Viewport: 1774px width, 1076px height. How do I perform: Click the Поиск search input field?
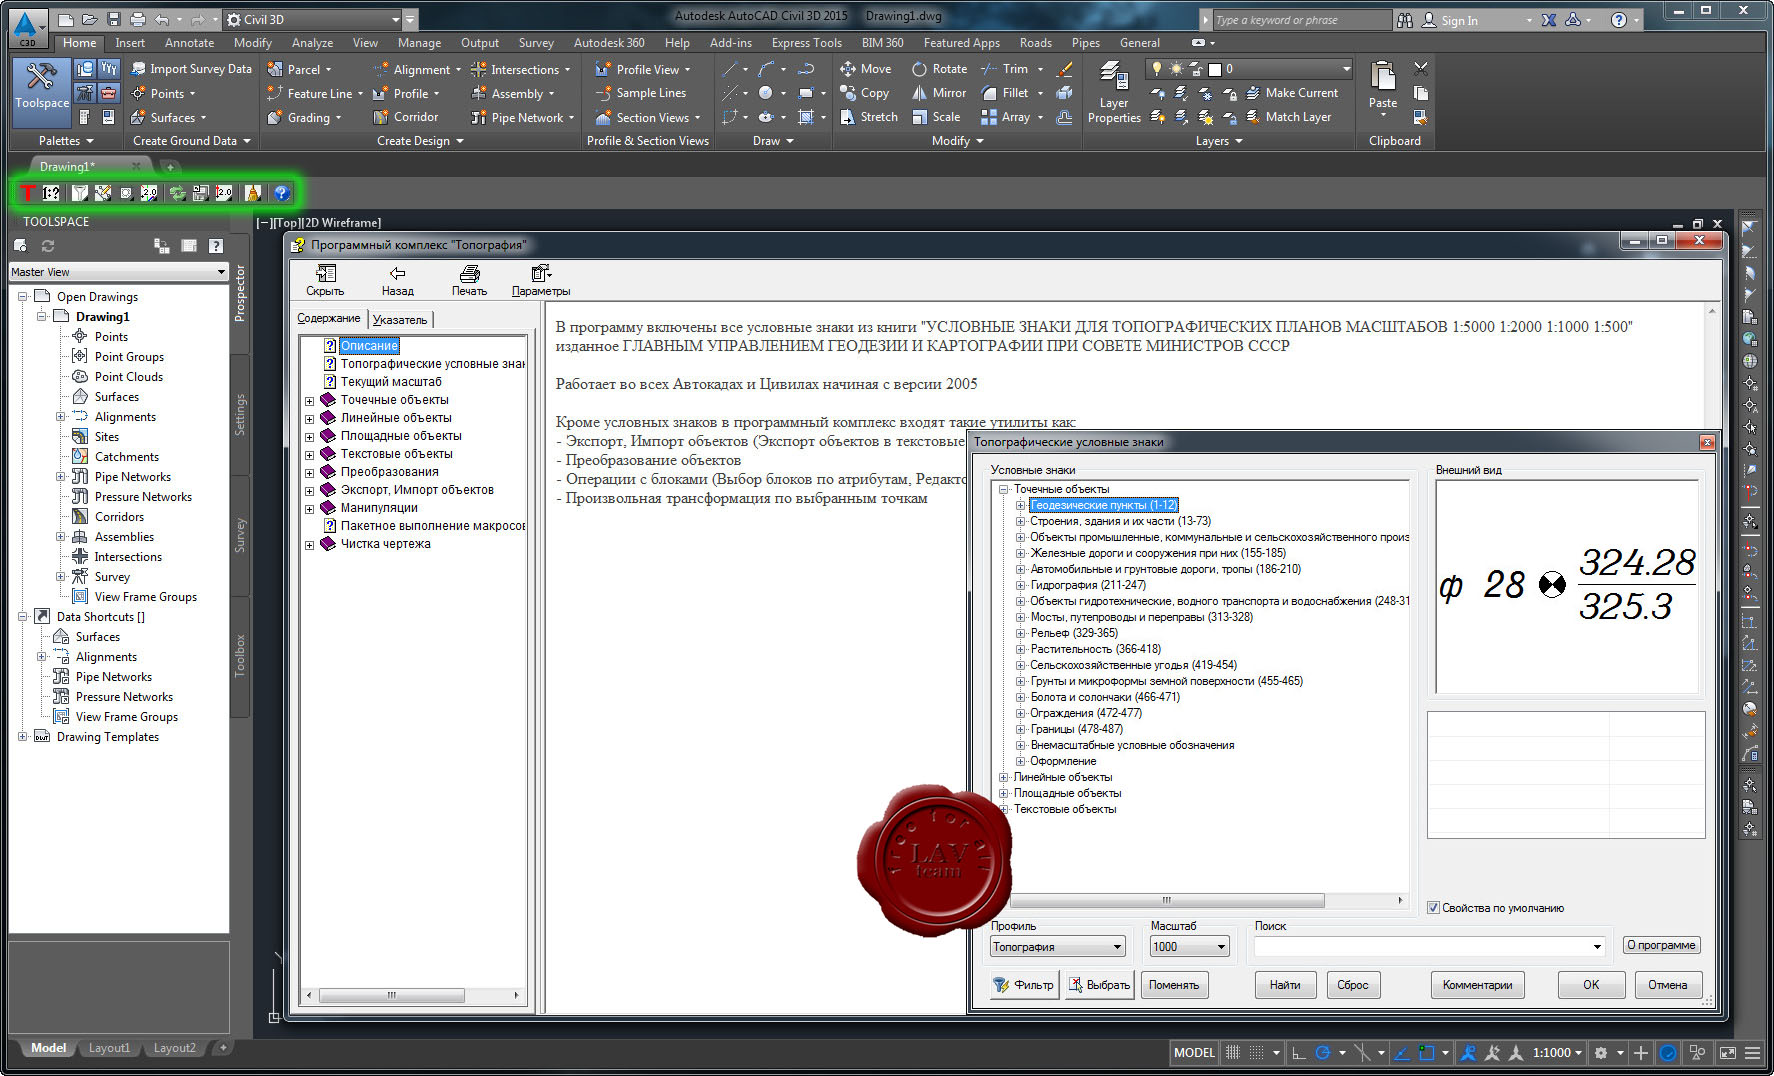coord(1430,947)
